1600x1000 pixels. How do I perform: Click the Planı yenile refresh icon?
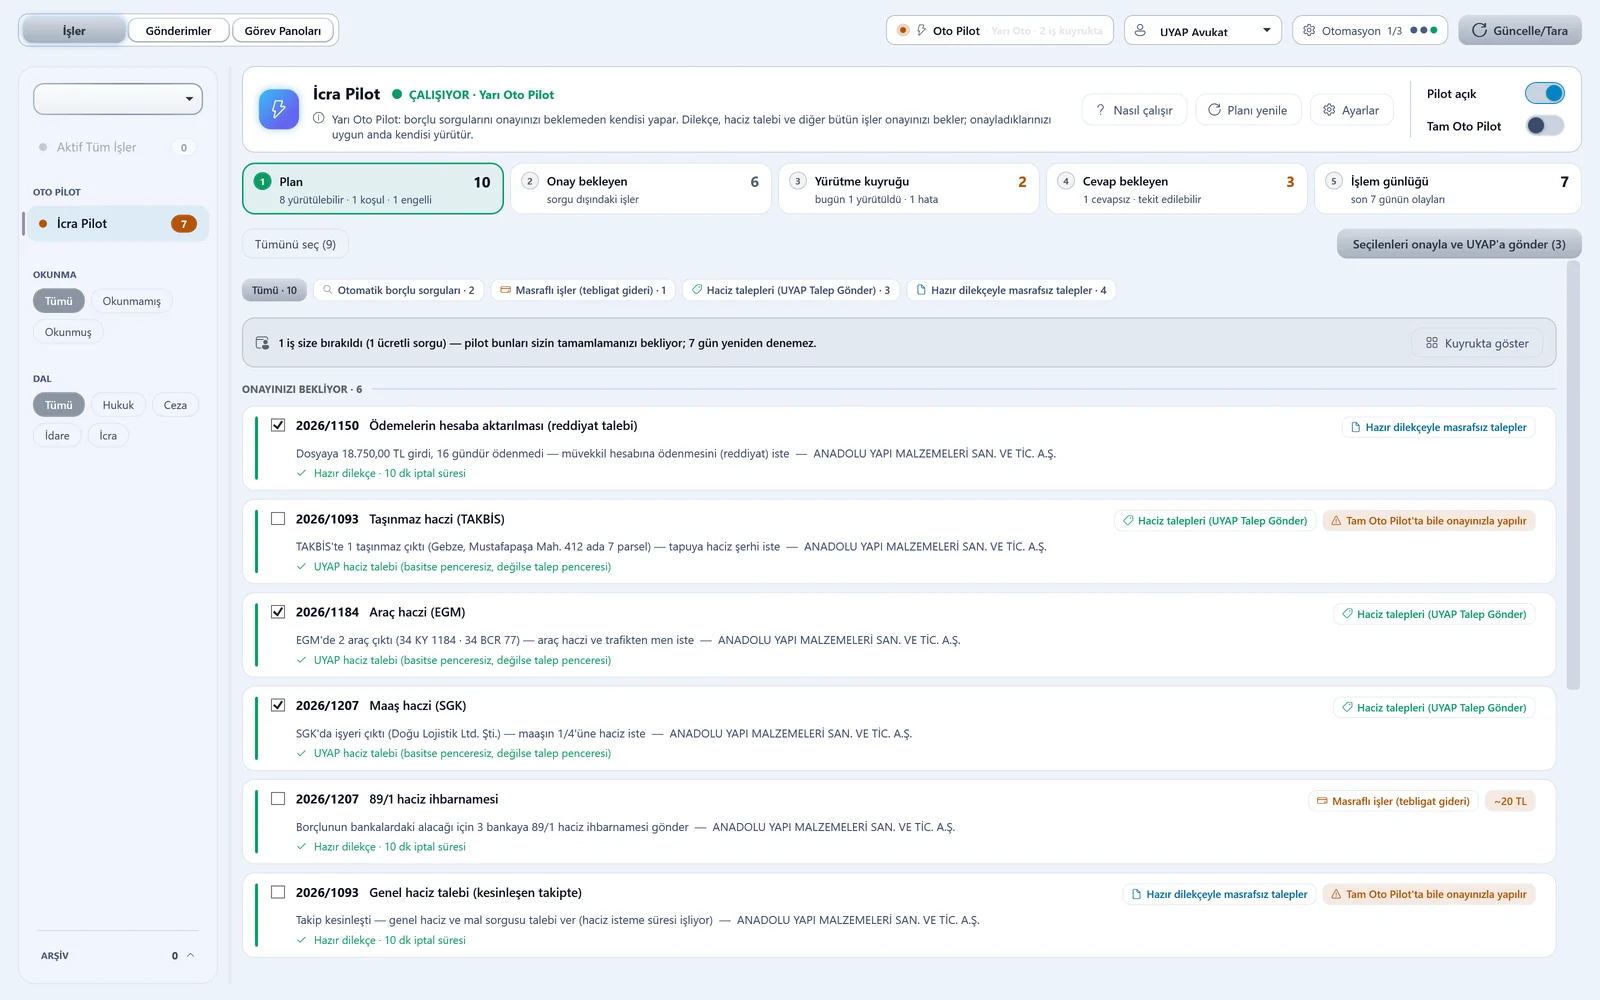pos(1214,110)
